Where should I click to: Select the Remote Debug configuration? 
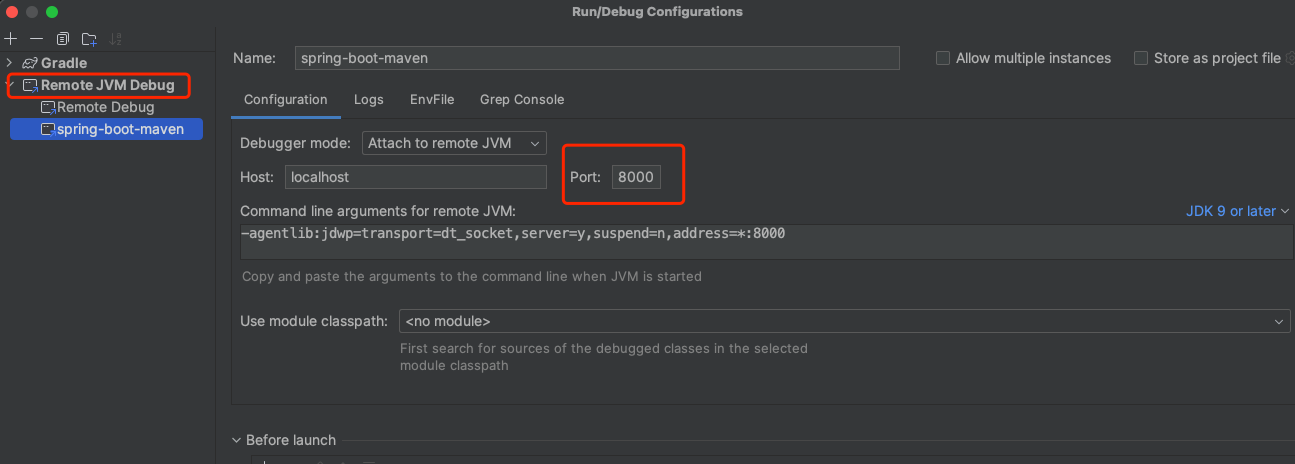(105, 107)
